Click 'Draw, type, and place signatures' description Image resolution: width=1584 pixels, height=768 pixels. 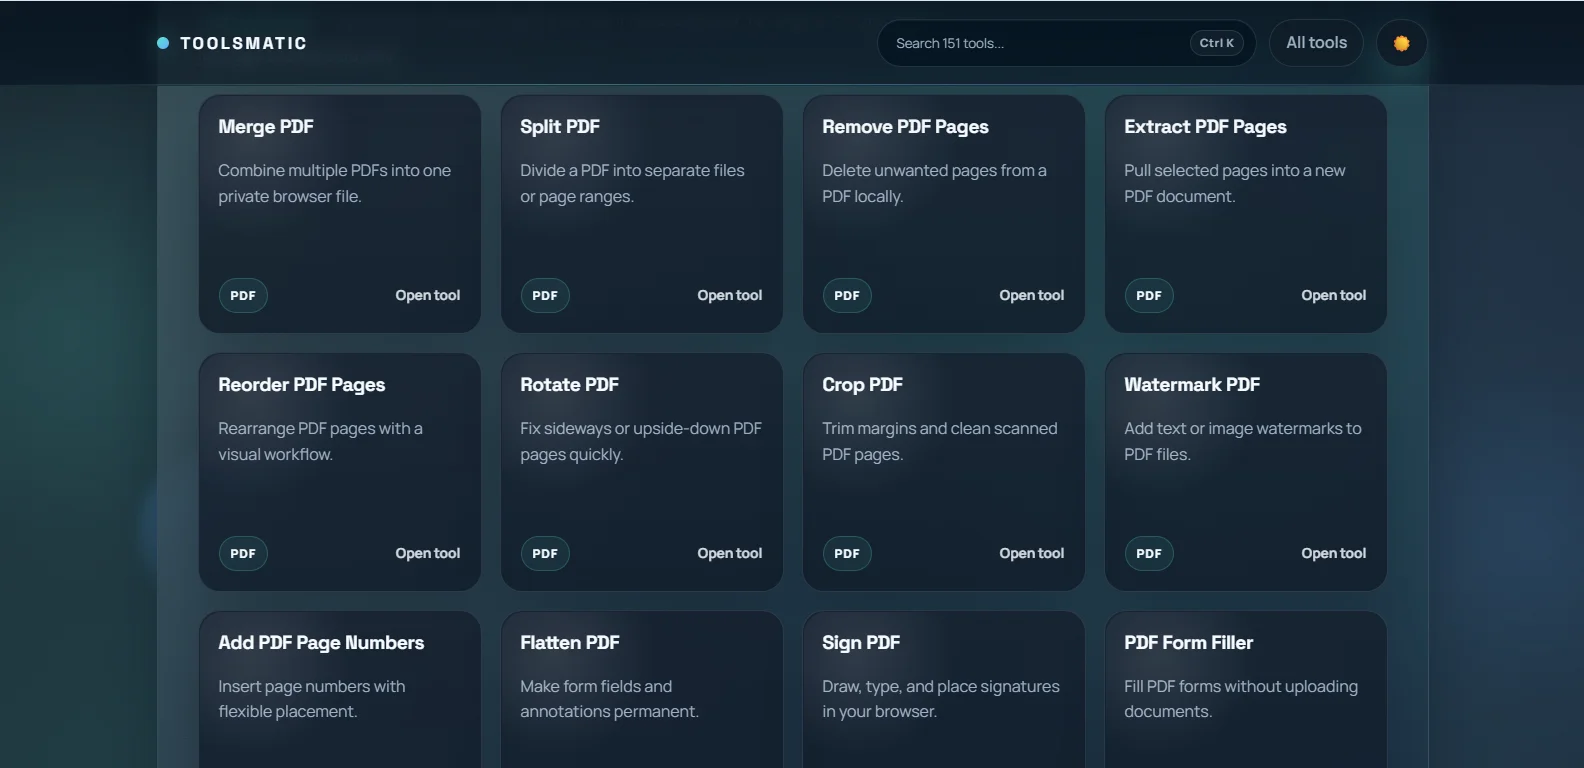coord(940,699)
